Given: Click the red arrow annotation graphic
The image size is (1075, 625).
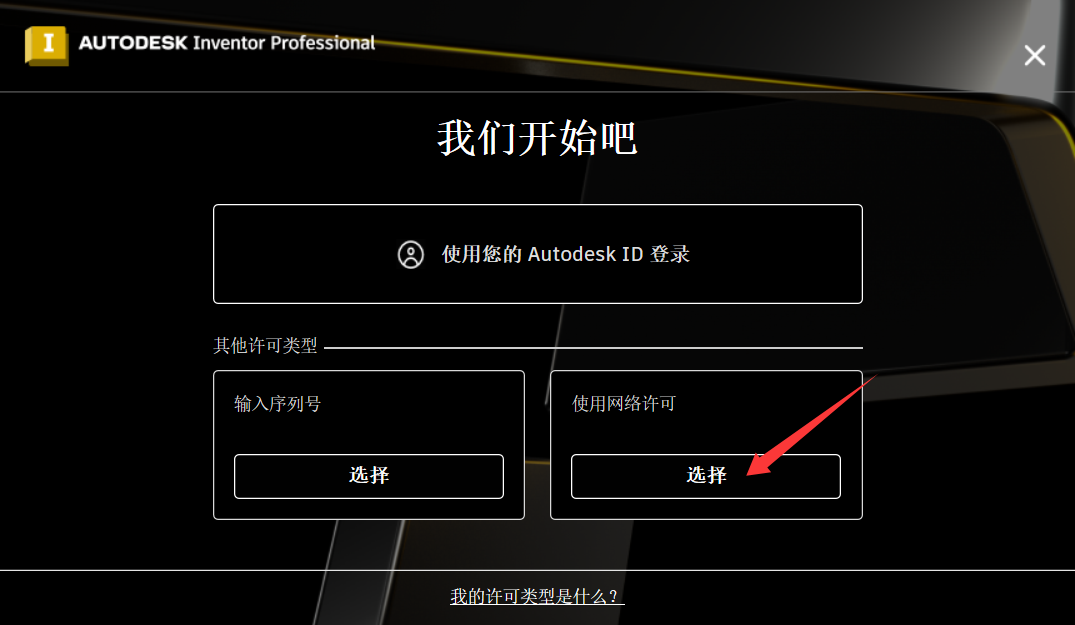Looking at the screenshot, I should tap(811, 425).
